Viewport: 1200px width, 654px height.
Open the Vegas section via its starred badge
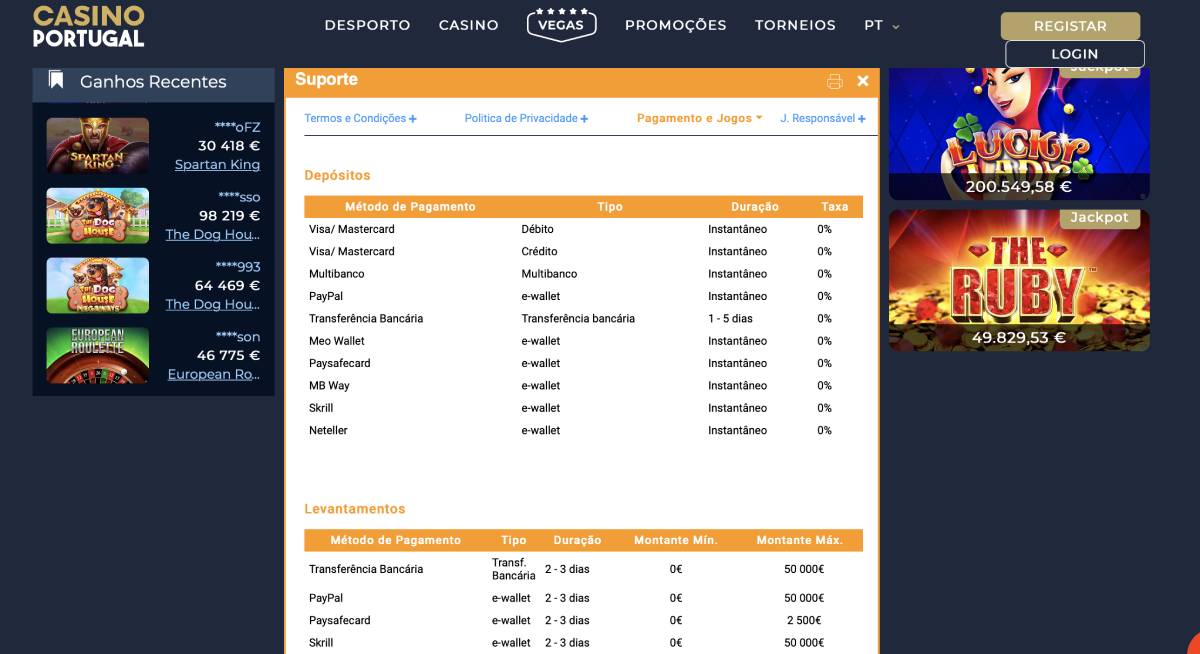[x=561, y=24]
